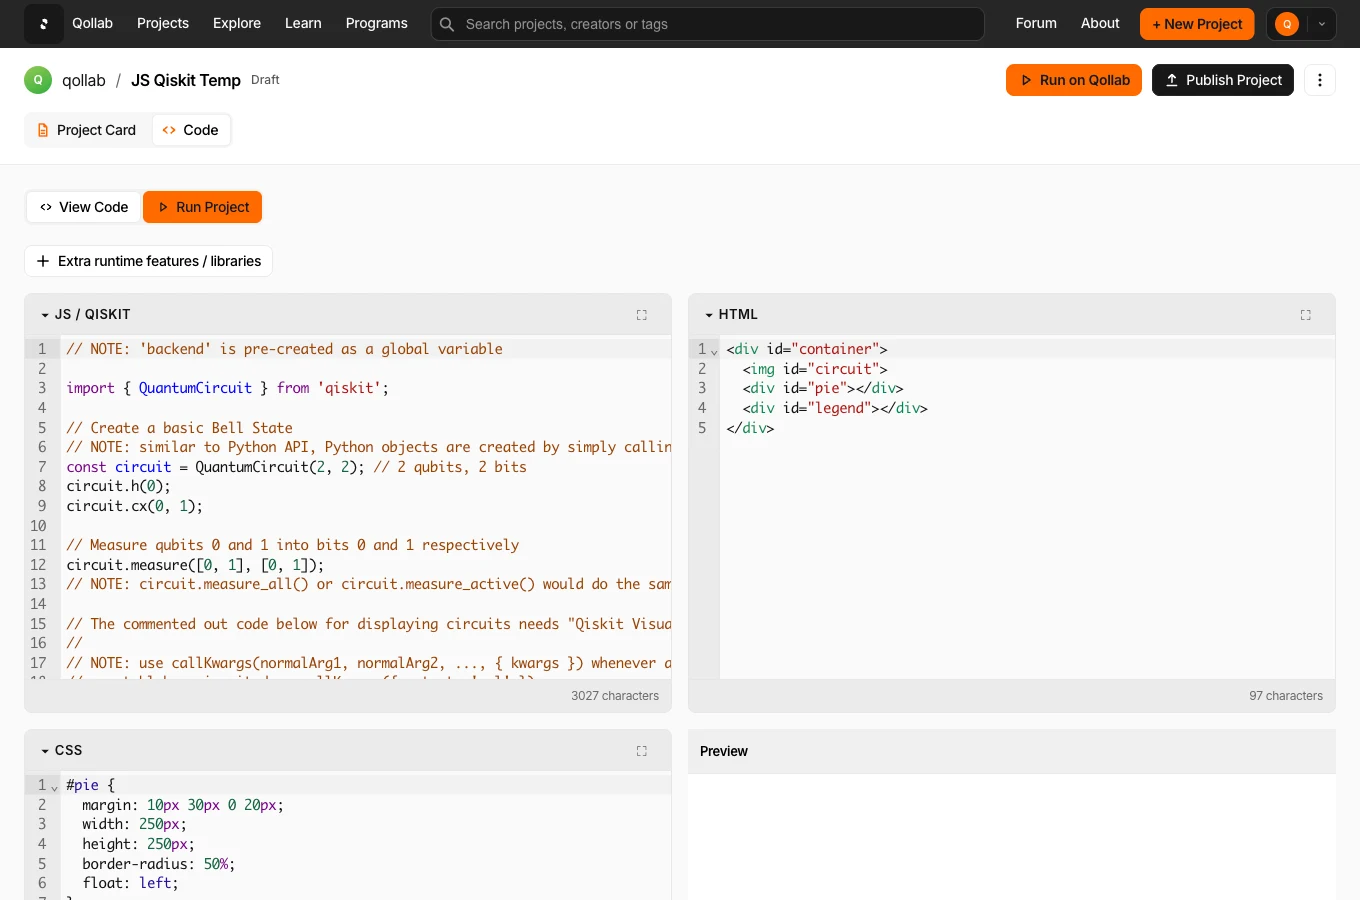Open the three-dot project options menu

click(x=1320, y=80)
